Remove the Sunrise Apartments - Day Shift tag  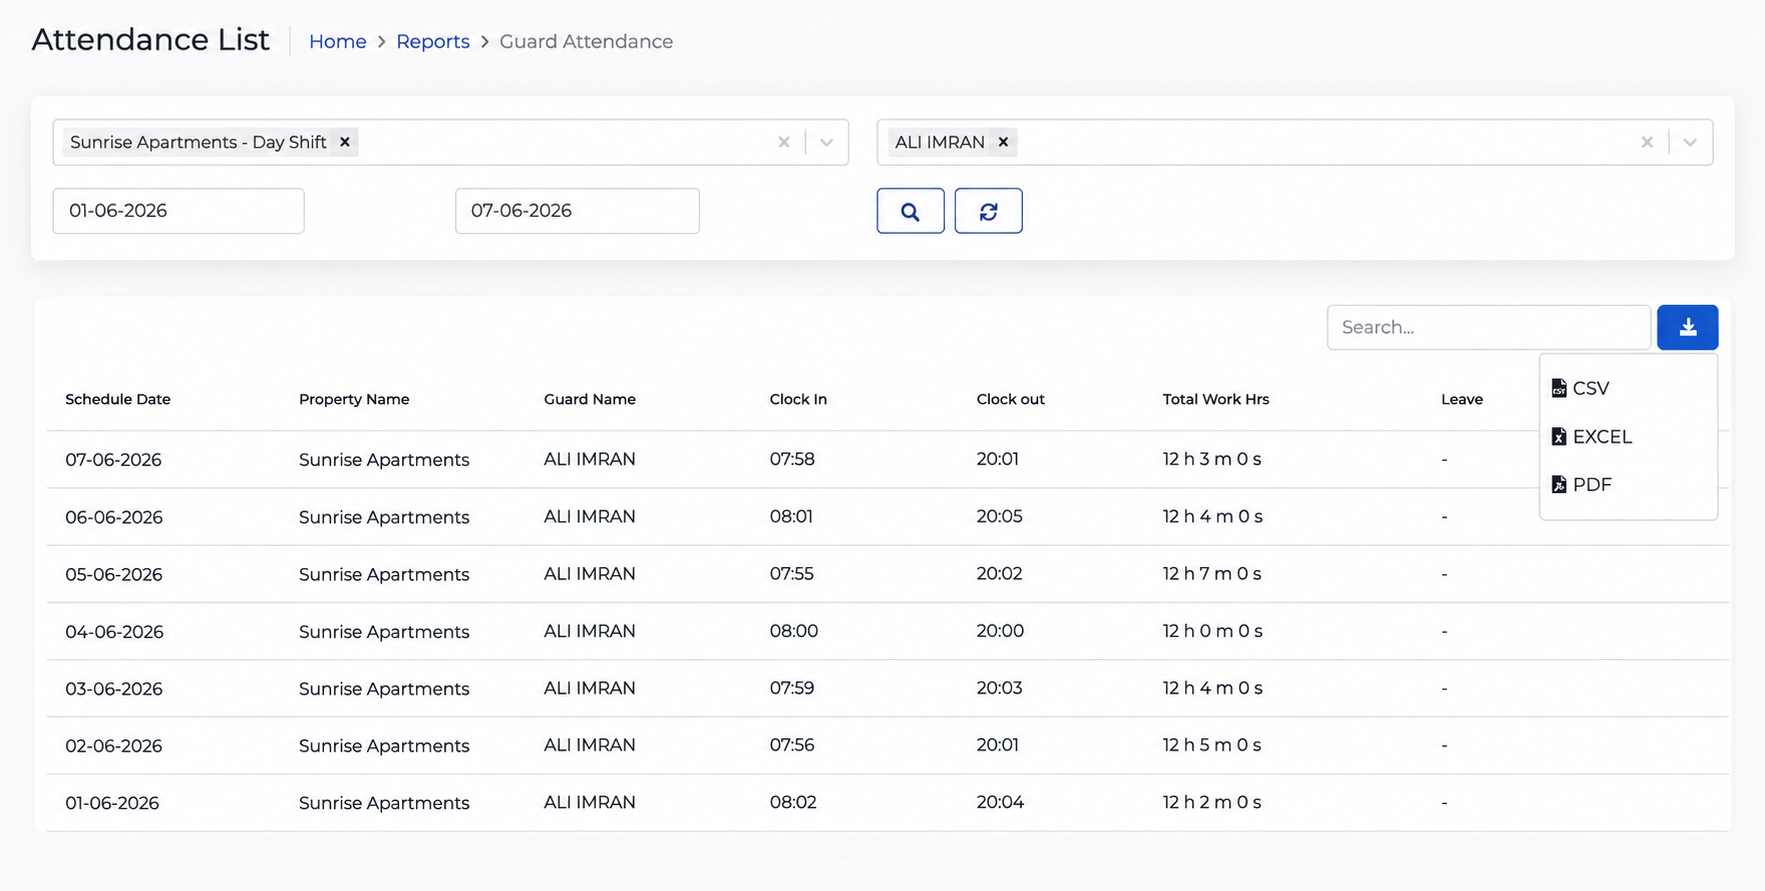[345, 142]
